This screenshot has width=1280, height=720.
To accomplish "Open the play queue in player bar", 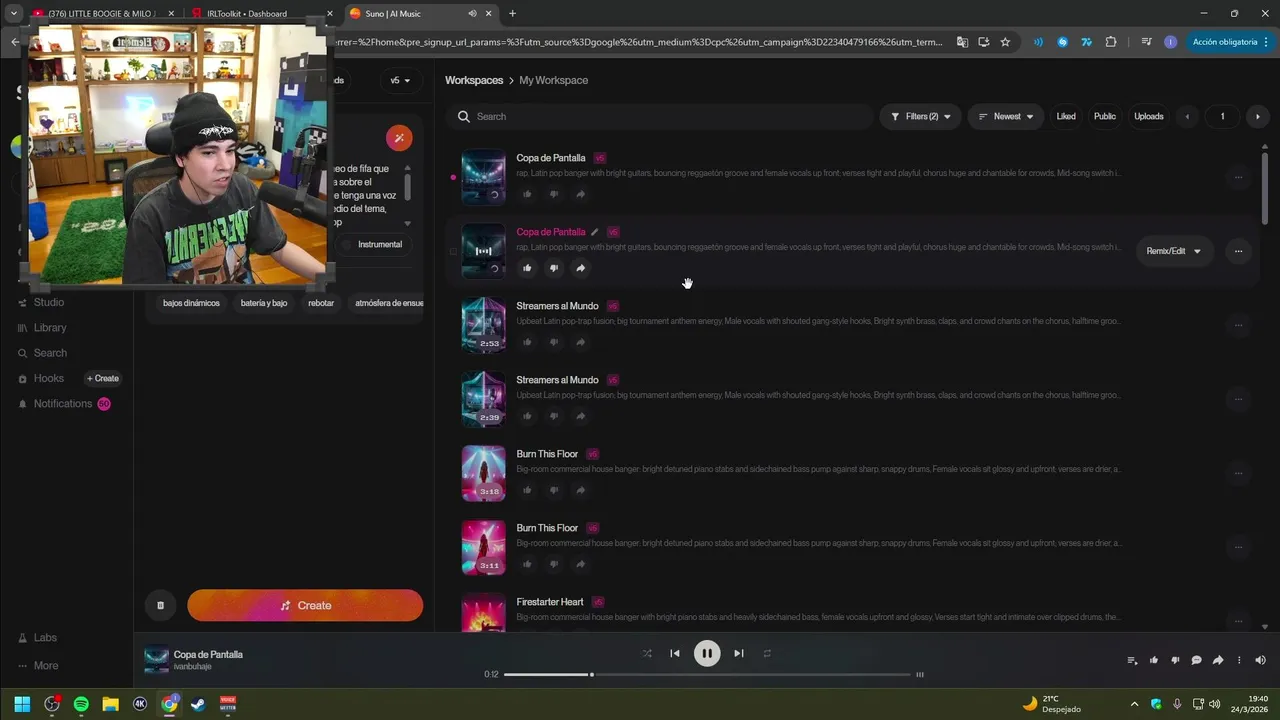I will click(1132, 660).
